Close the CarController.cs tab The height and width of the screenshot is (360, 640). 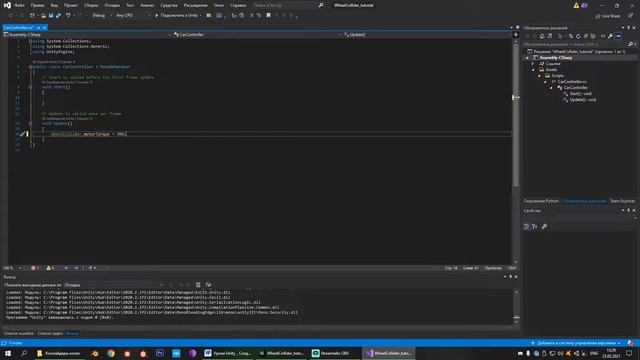(44, 27)
